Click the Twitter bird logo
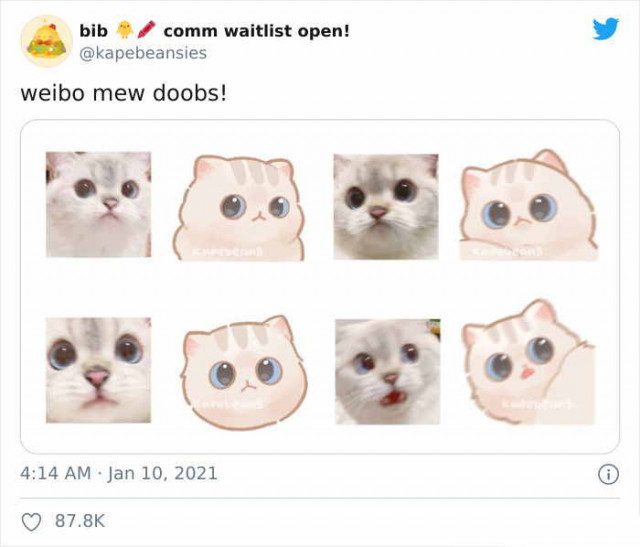 click(606, 29)
